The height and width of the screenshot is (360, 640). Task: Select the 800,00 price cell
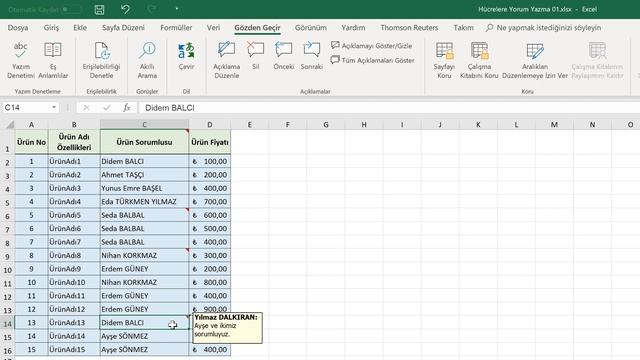210,282
